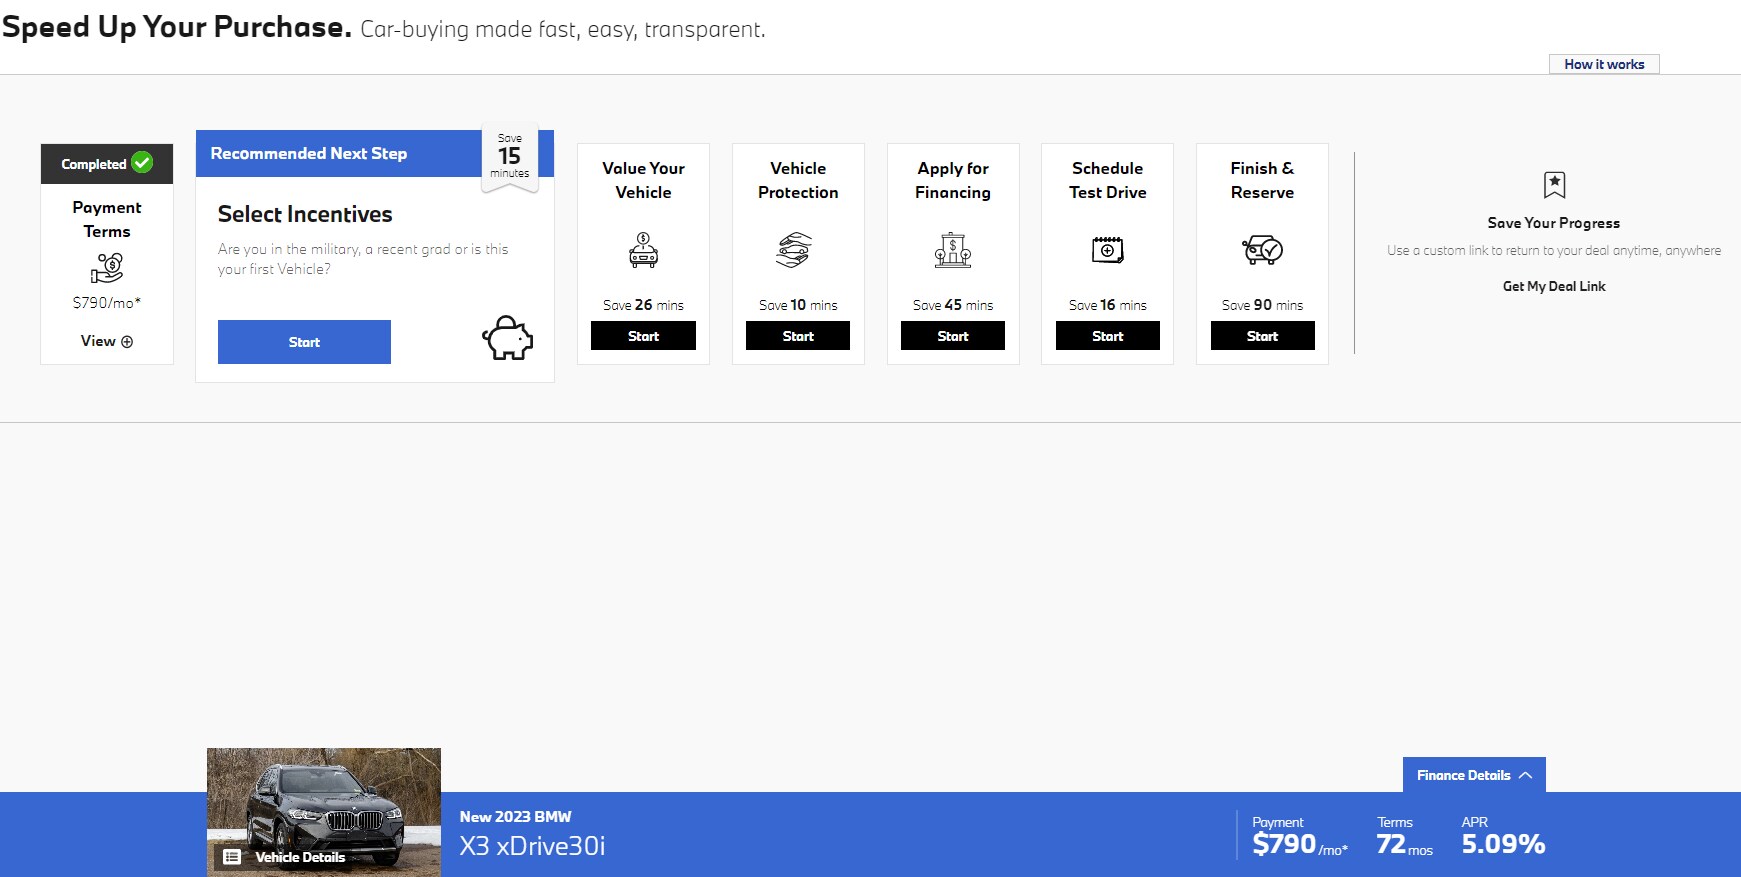Click the Value Your Vehicle car icon
The image size is (1741, 877).
643,250
